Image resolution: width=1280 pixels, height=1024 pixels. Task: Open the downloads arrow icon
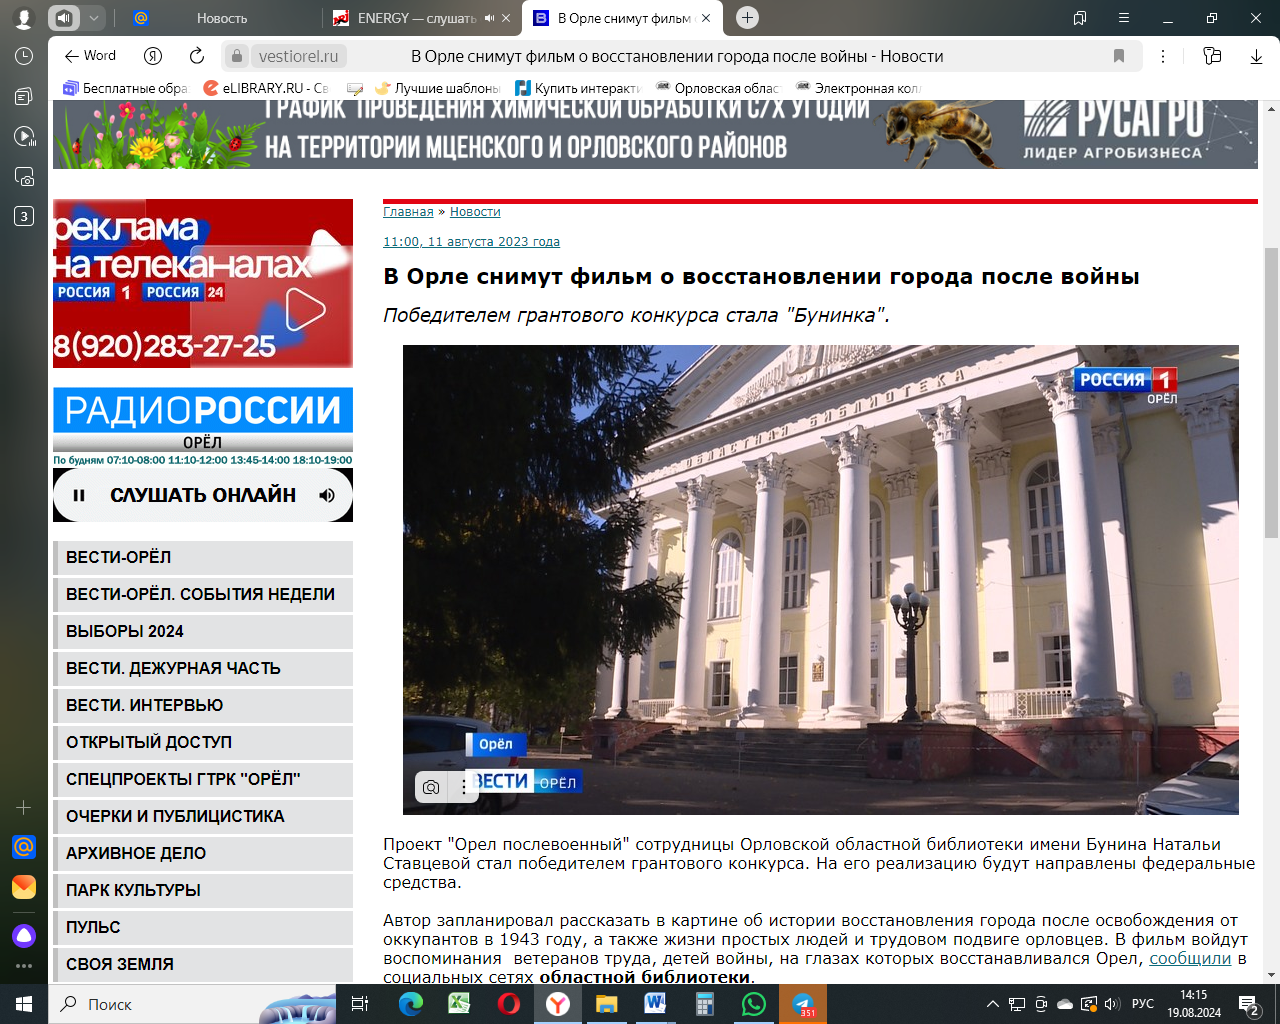point(1256,56)
